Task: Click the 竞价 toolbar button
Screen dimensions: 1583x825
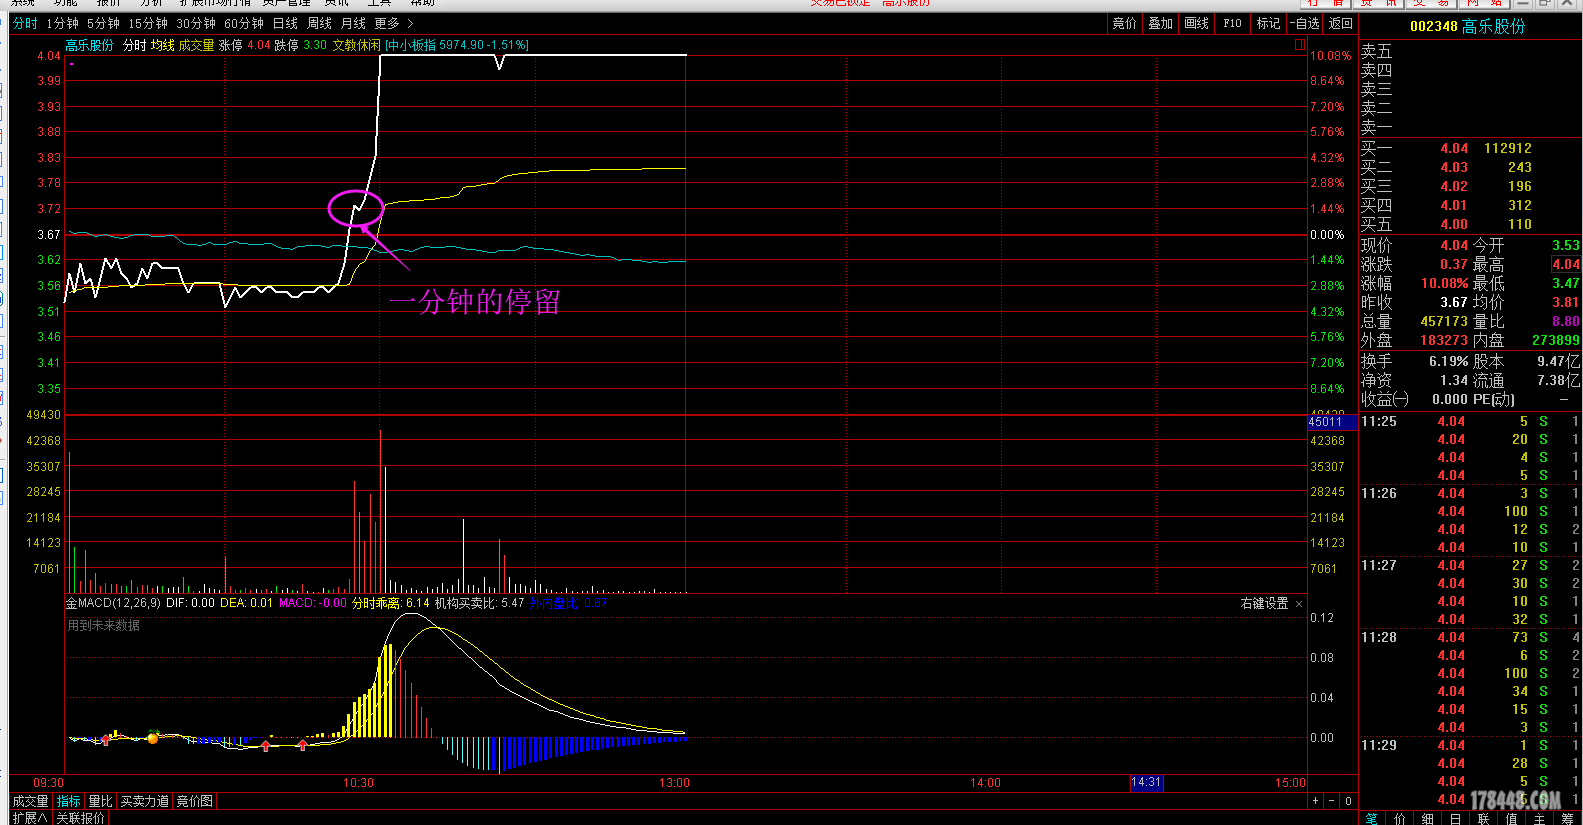Action: click(1124, 23)
